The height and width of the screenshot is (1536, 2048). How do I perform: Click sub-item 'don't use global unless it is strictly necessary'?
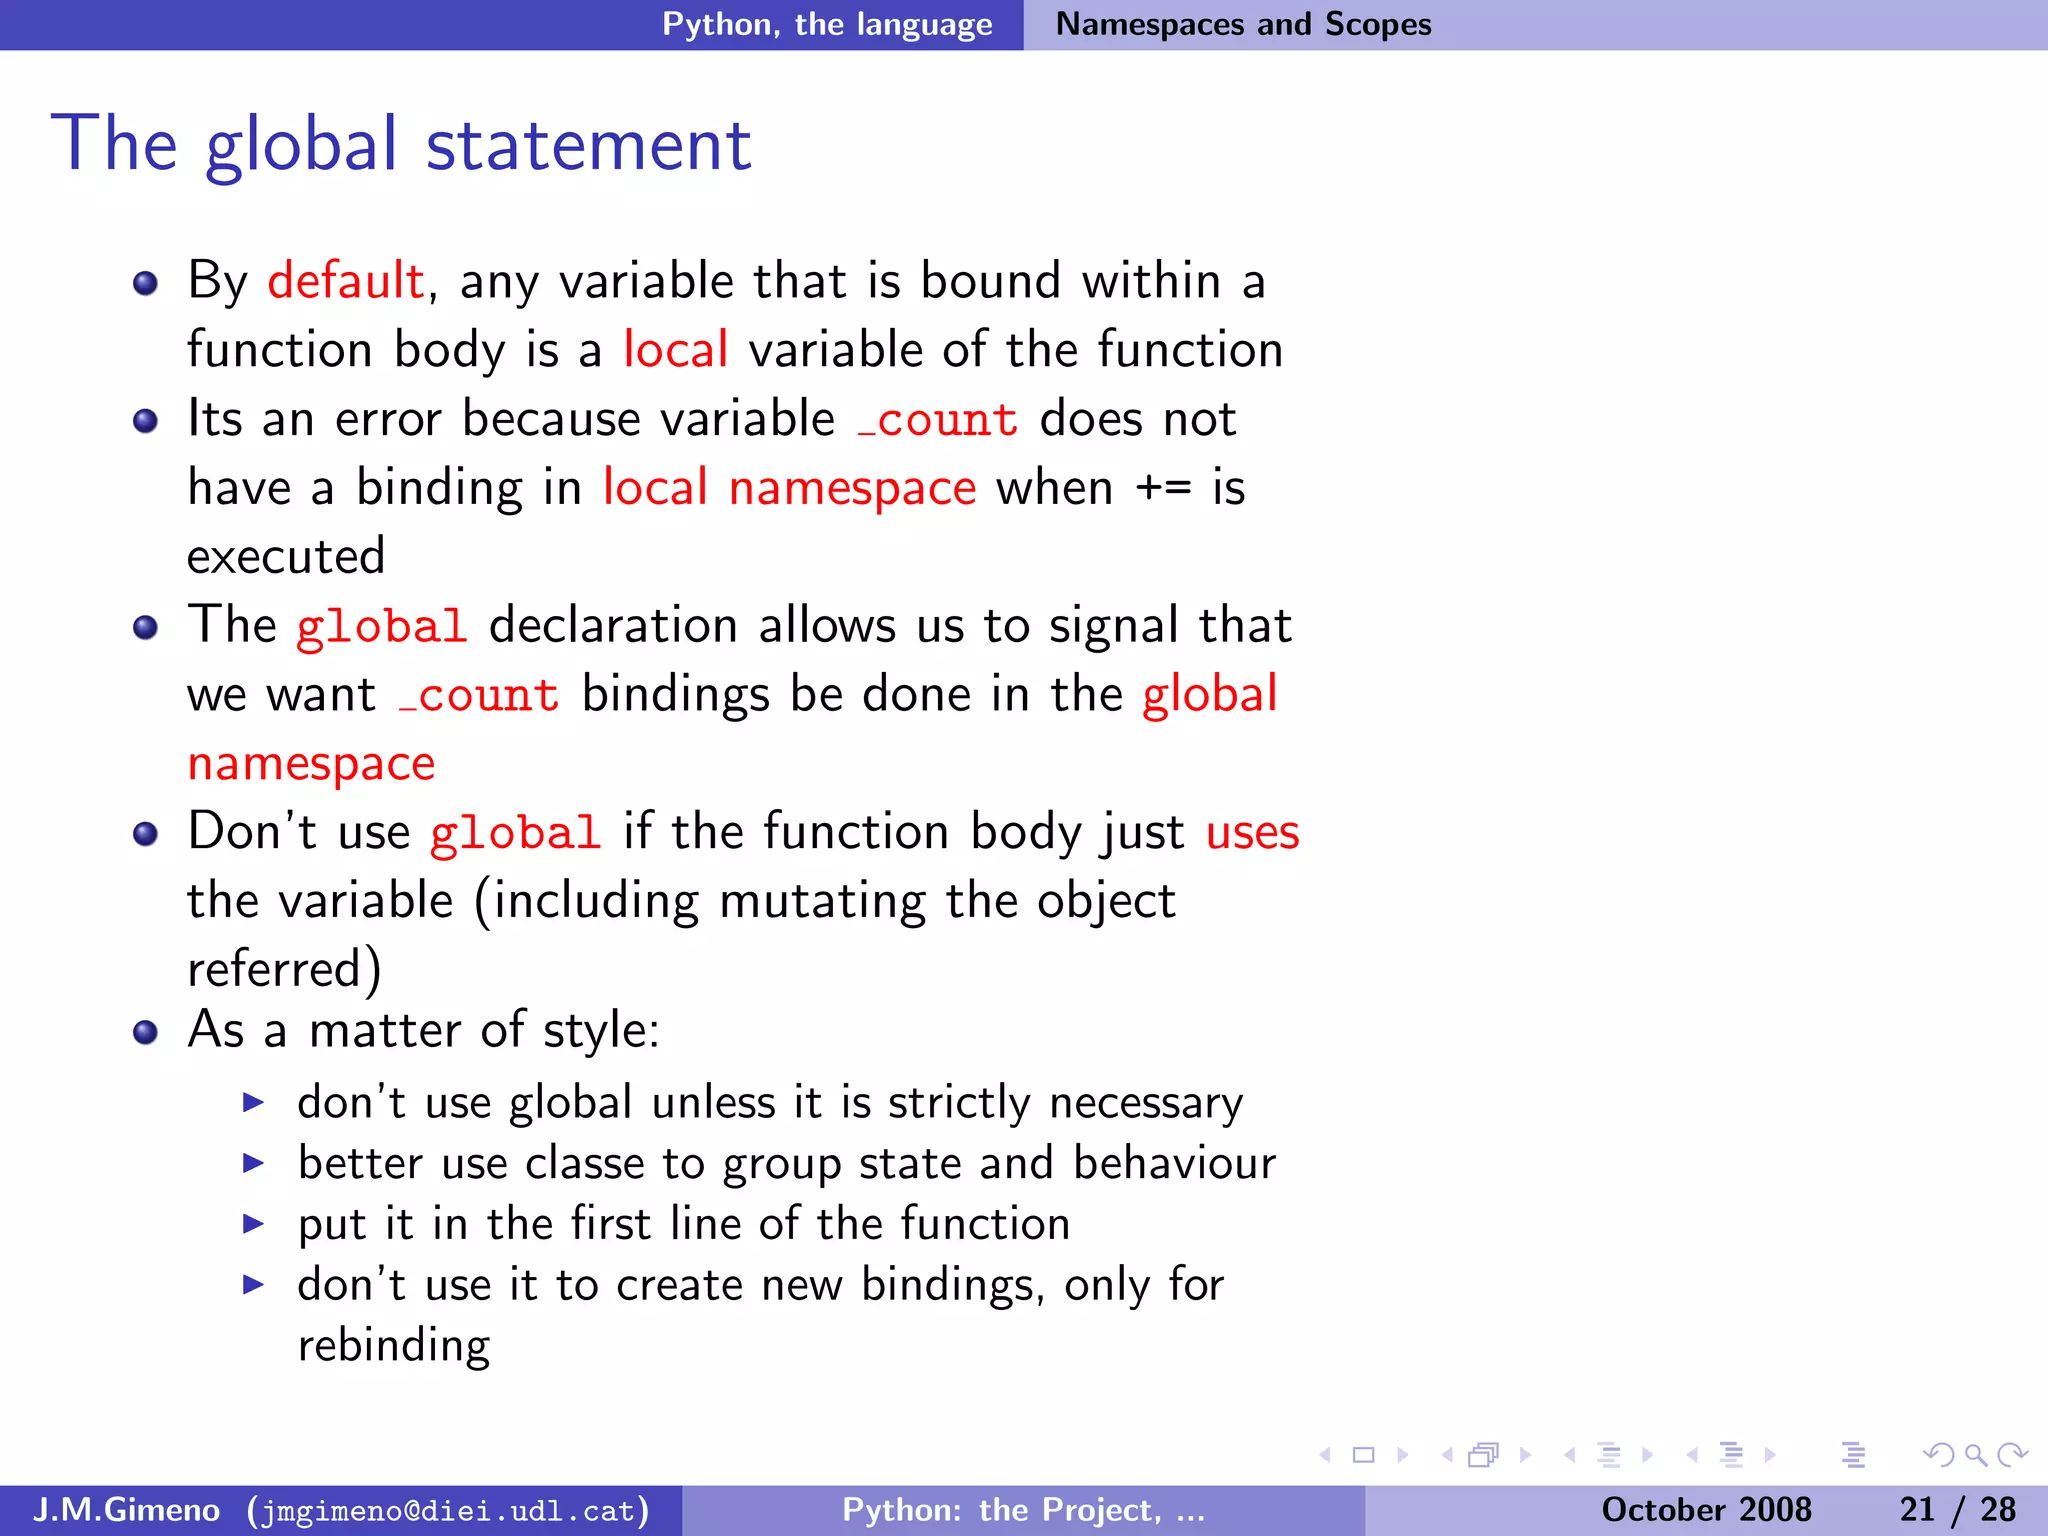770,1104
